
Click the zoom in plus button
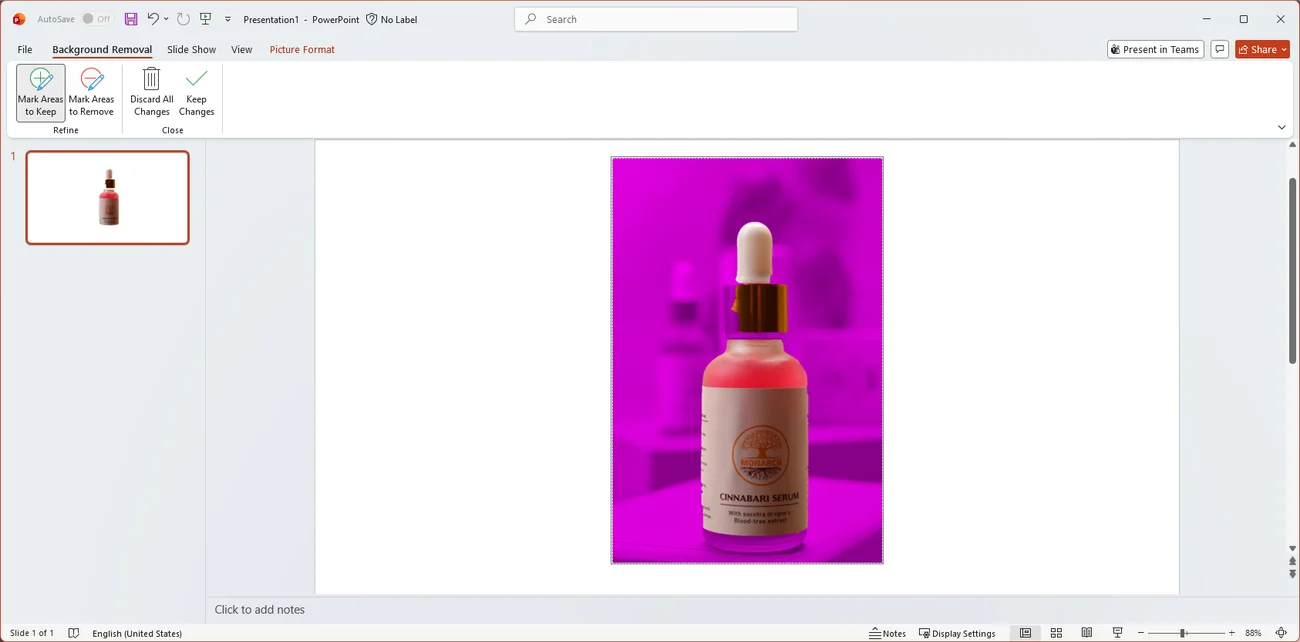click(1231, 633)
